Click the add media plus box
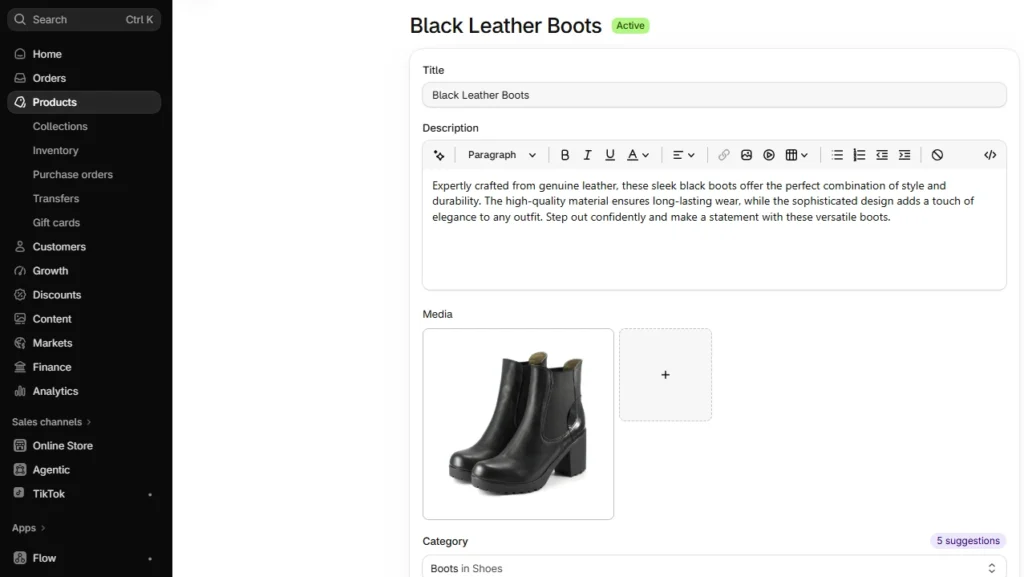 665,375
